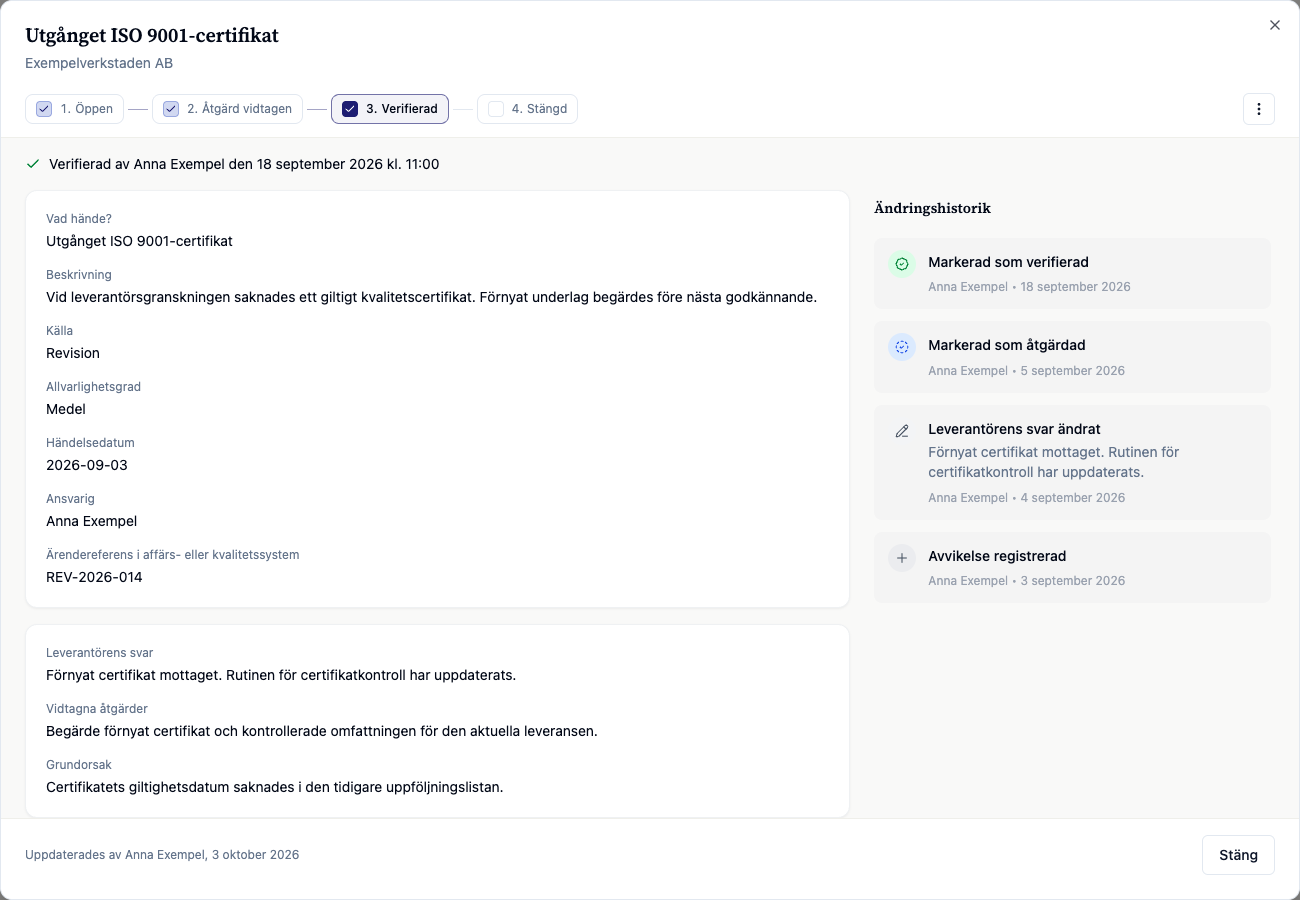Image resolution: width=1300 pixels, height=900 pixels.
Task: Click the description text about 'leverantörsgranskningen'
Action: click(x=432, y=297)
